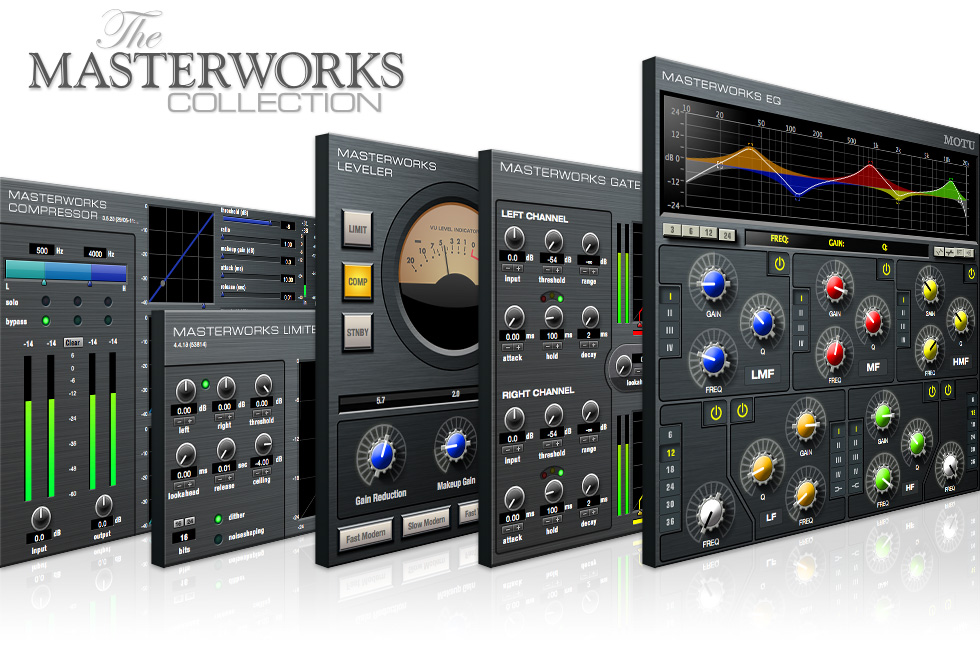Click Limiter lookahead knob
This screenshot has width=980, height=646.
(185, 454)
